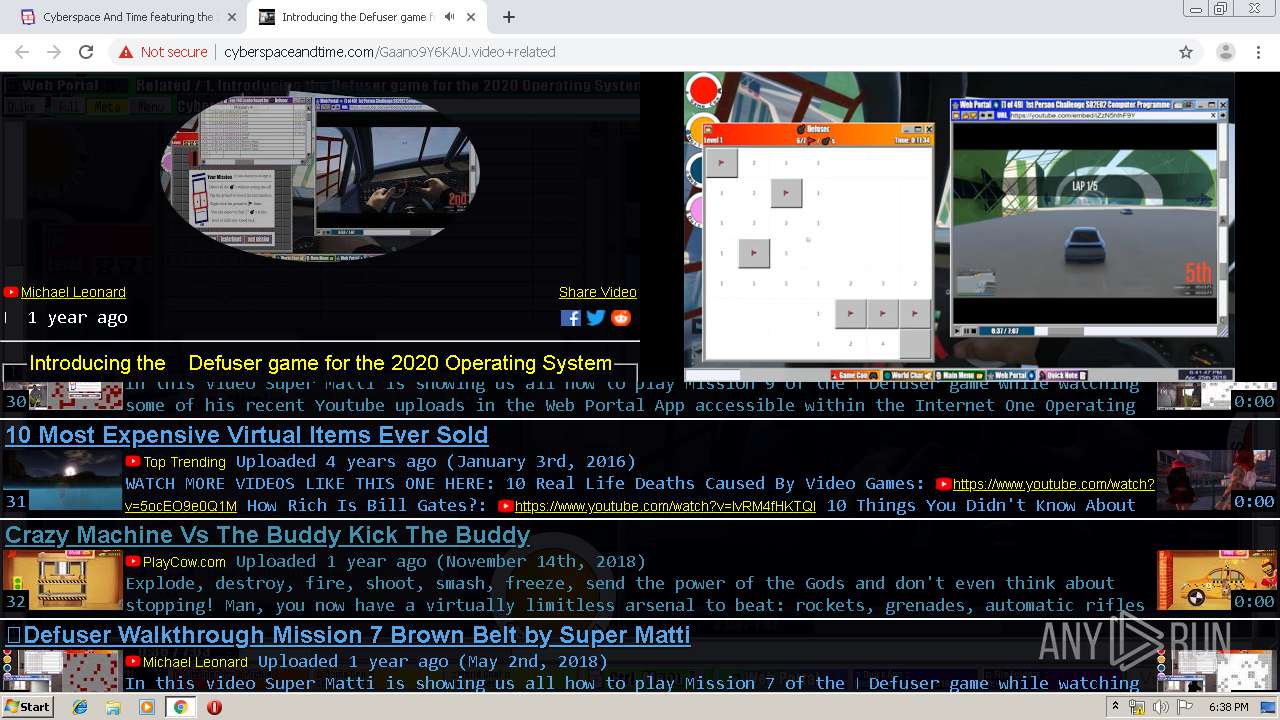
Task: Close the Introducing the Defuser game tab
Action: click(x=471, y=17)
